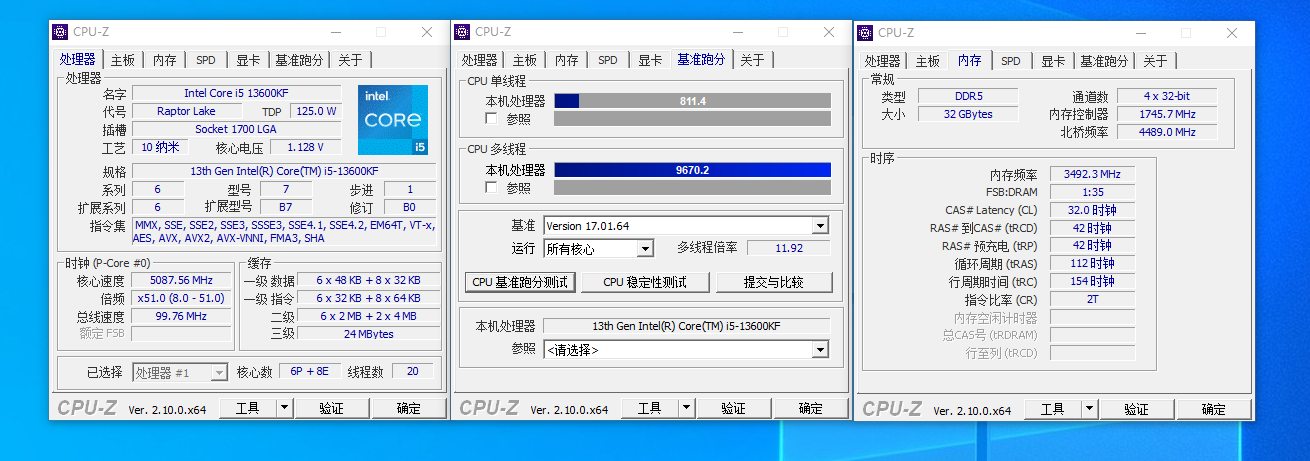
Task: Click 工具 in the processor window
Action: (248, 408)
